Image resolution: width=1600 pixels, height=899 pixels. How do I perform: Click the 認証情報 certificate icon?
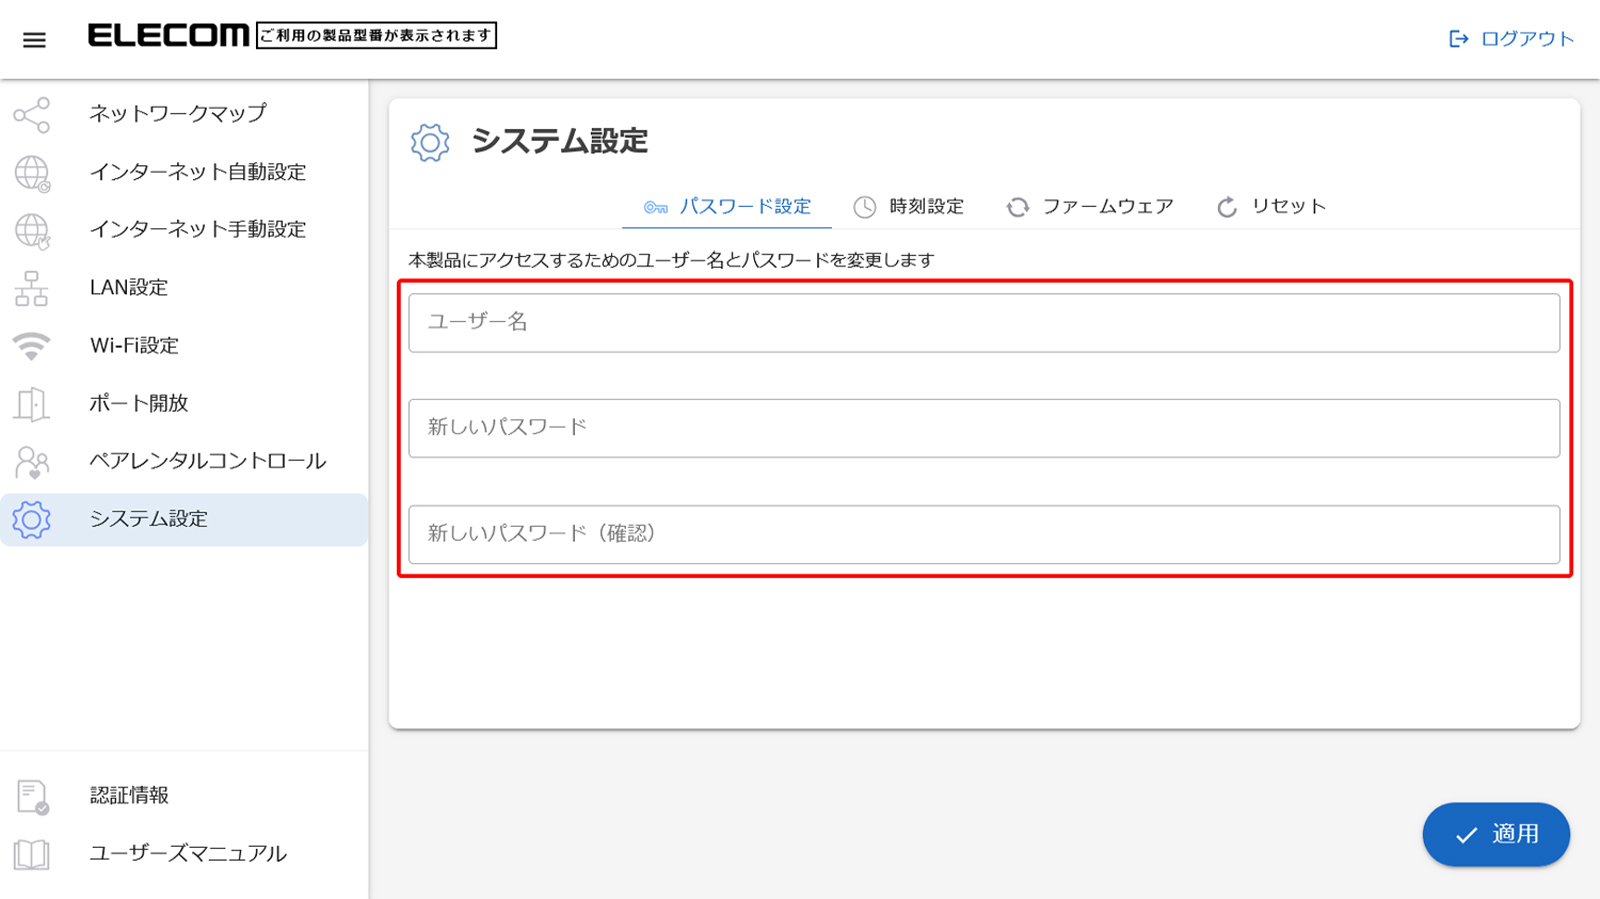click(x=32, y=797)
